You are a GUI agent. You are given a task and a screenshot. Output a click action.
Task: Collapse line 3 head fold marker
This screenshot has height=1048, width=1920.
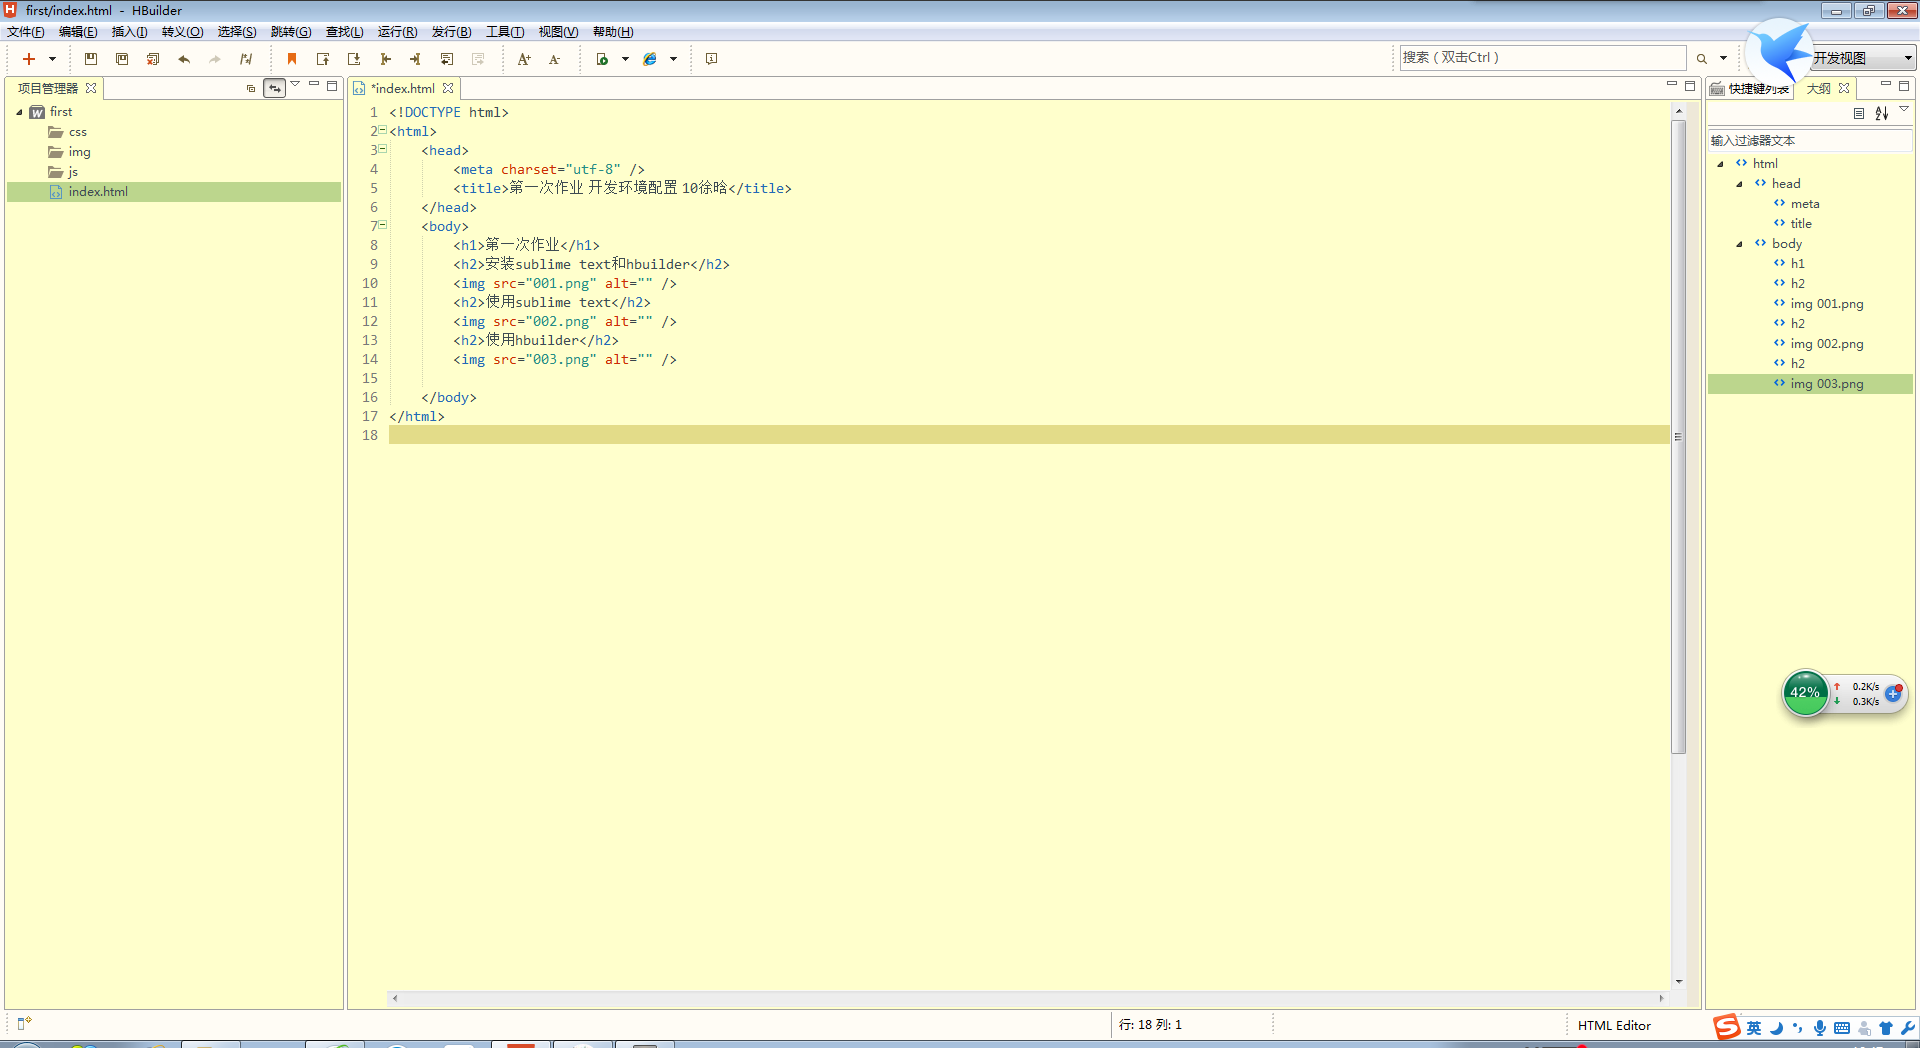tap(382, 150)
